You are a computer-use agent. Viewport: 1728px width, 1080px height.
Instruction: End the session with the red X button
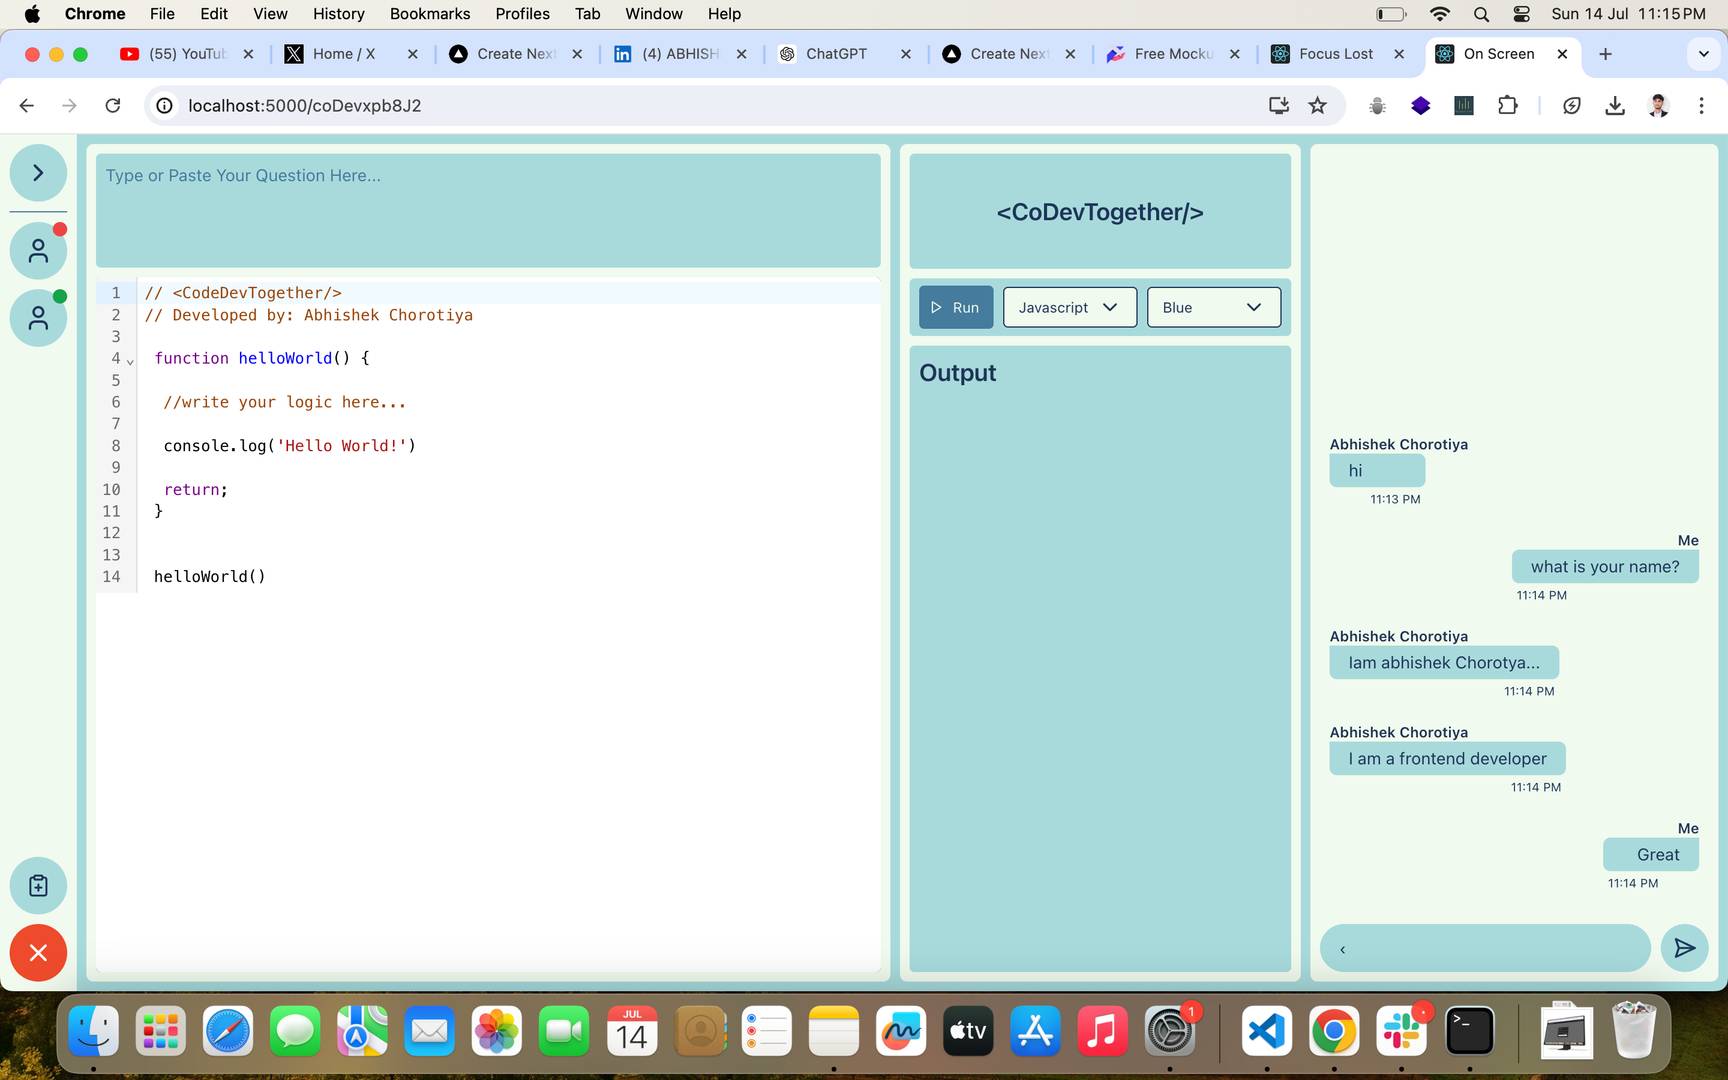[x=38, y=953]
